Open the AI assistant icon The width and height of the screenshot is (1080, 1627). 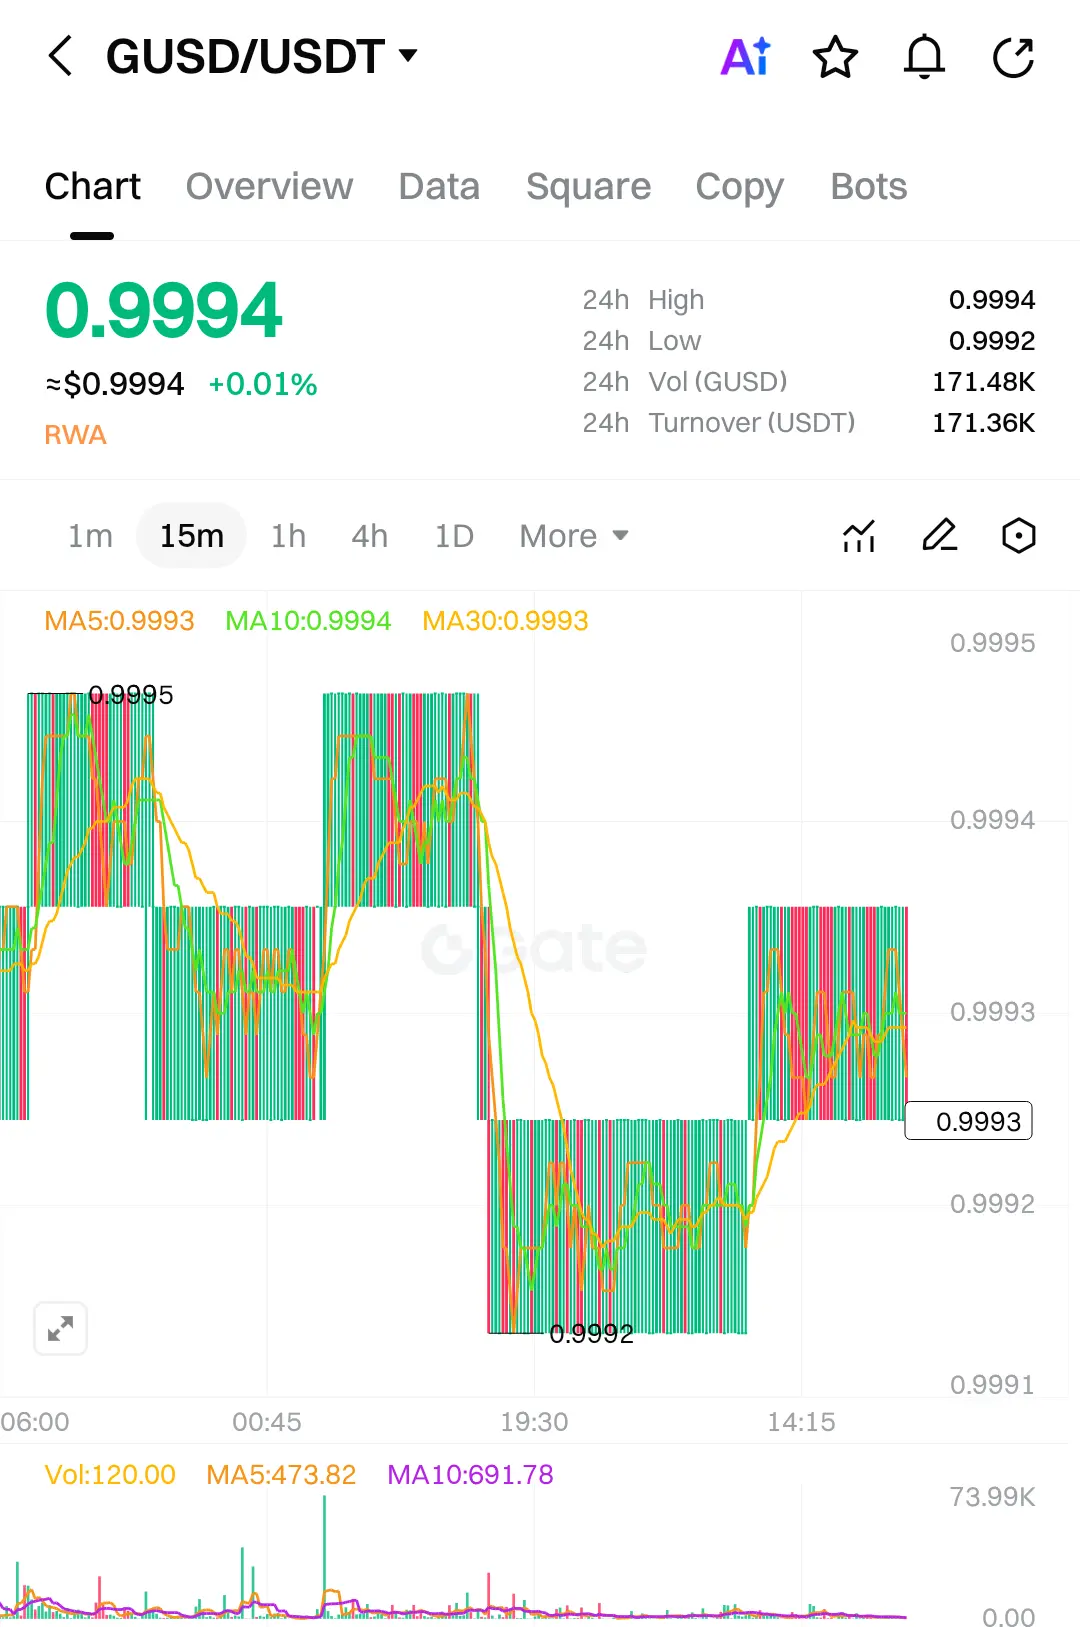pos(746,57)
